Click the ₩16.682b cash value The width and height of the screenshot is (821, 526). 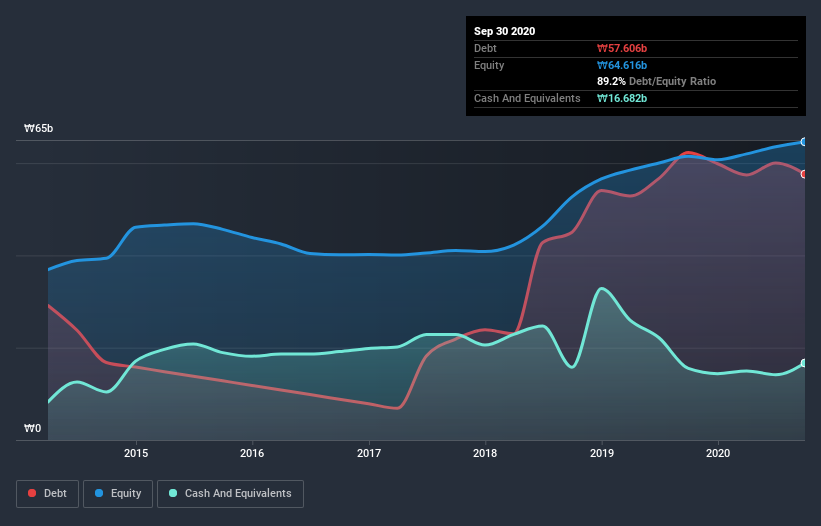pyautogui.click(x=622, y=98)
